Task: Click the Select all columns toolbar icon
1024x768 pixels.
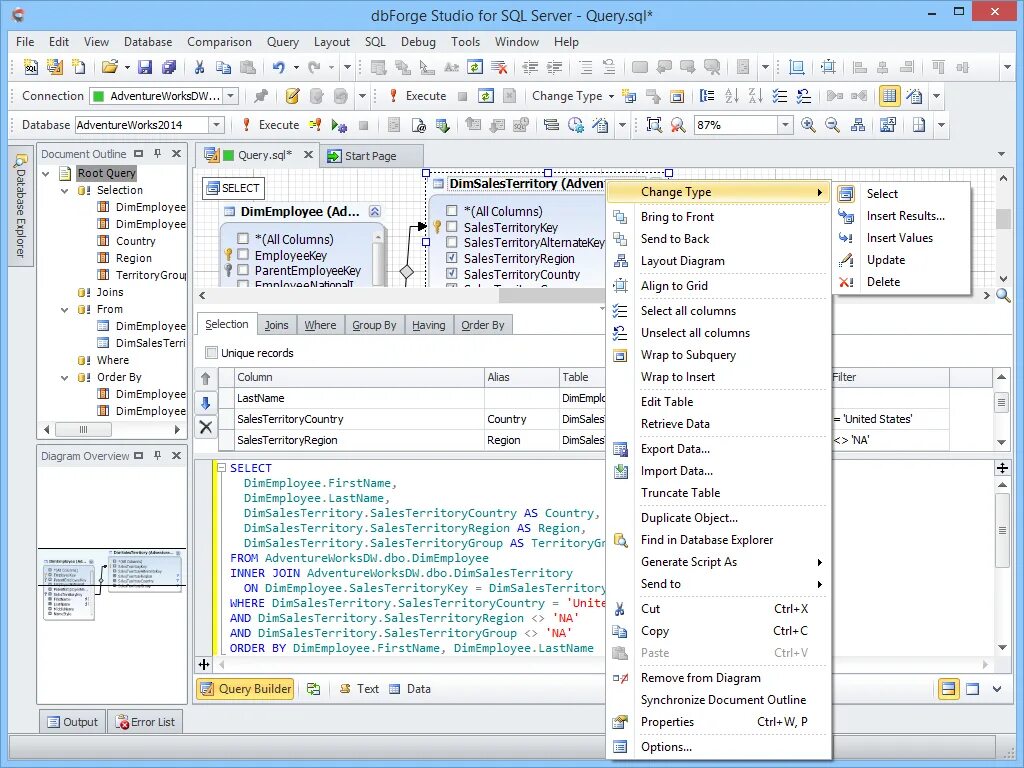Action: pos(780,96)
